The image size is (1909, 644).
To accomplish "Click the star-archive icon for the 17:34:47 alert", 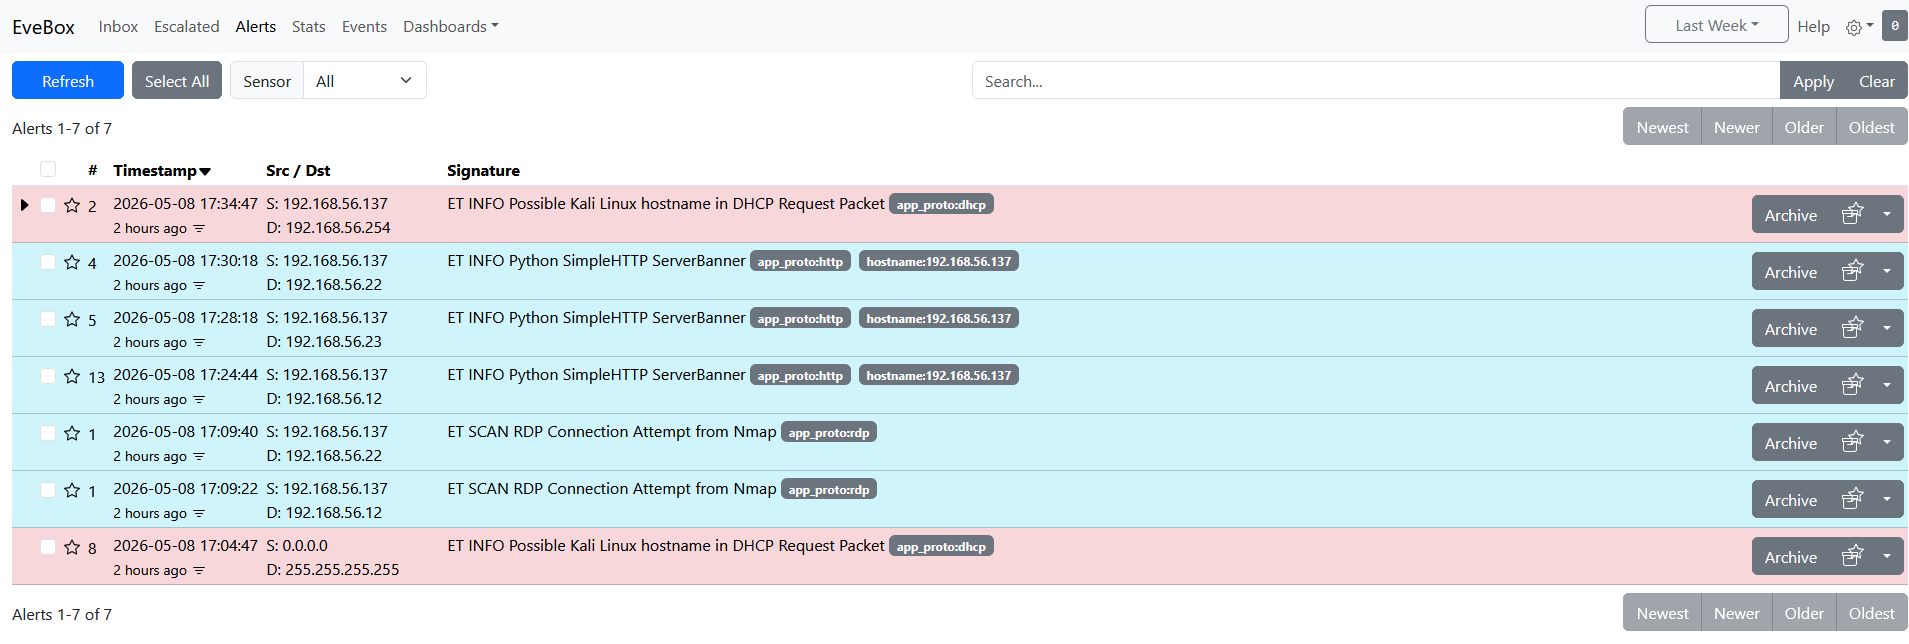I will (x=1853, y=214).
